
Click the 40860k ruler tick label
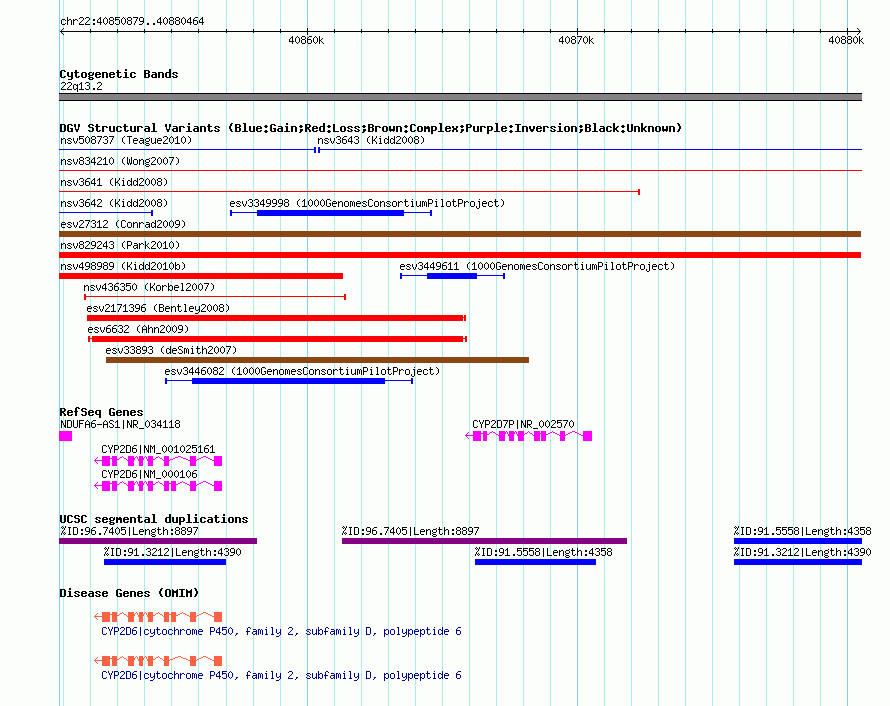click(306, 40)
